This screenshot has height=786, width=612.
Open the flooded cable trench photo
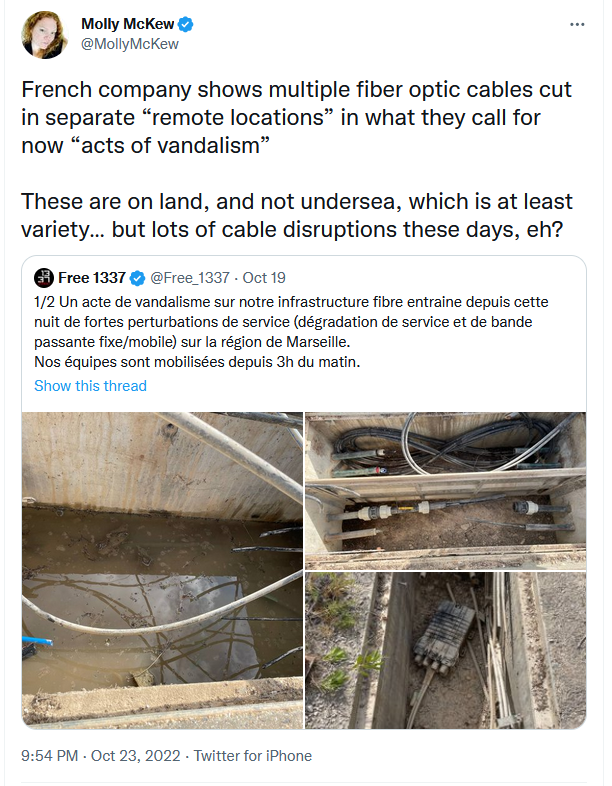pos(162,567)
